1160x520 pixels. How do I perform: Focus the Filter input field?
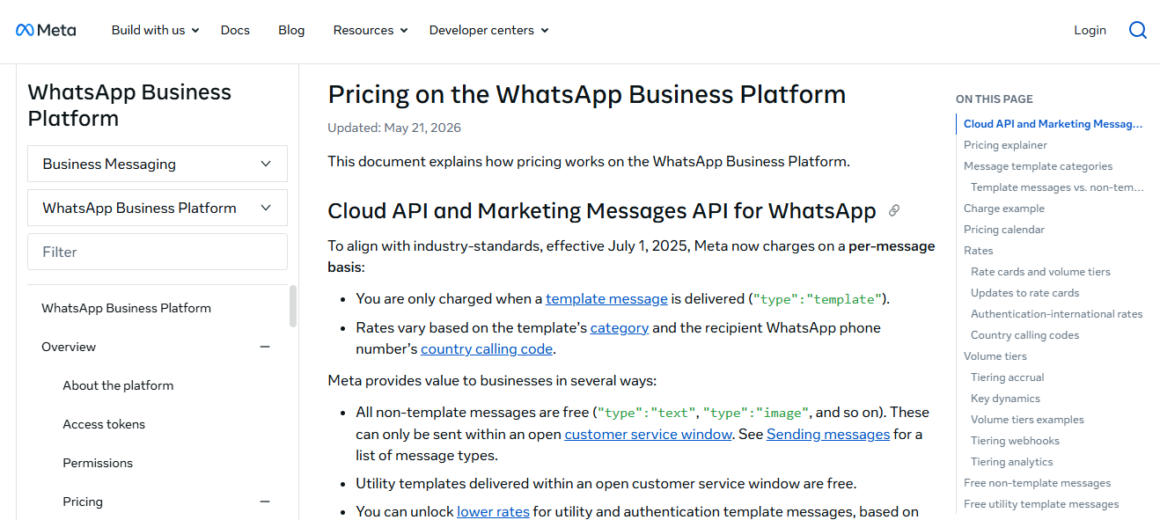tap(158, 251)
